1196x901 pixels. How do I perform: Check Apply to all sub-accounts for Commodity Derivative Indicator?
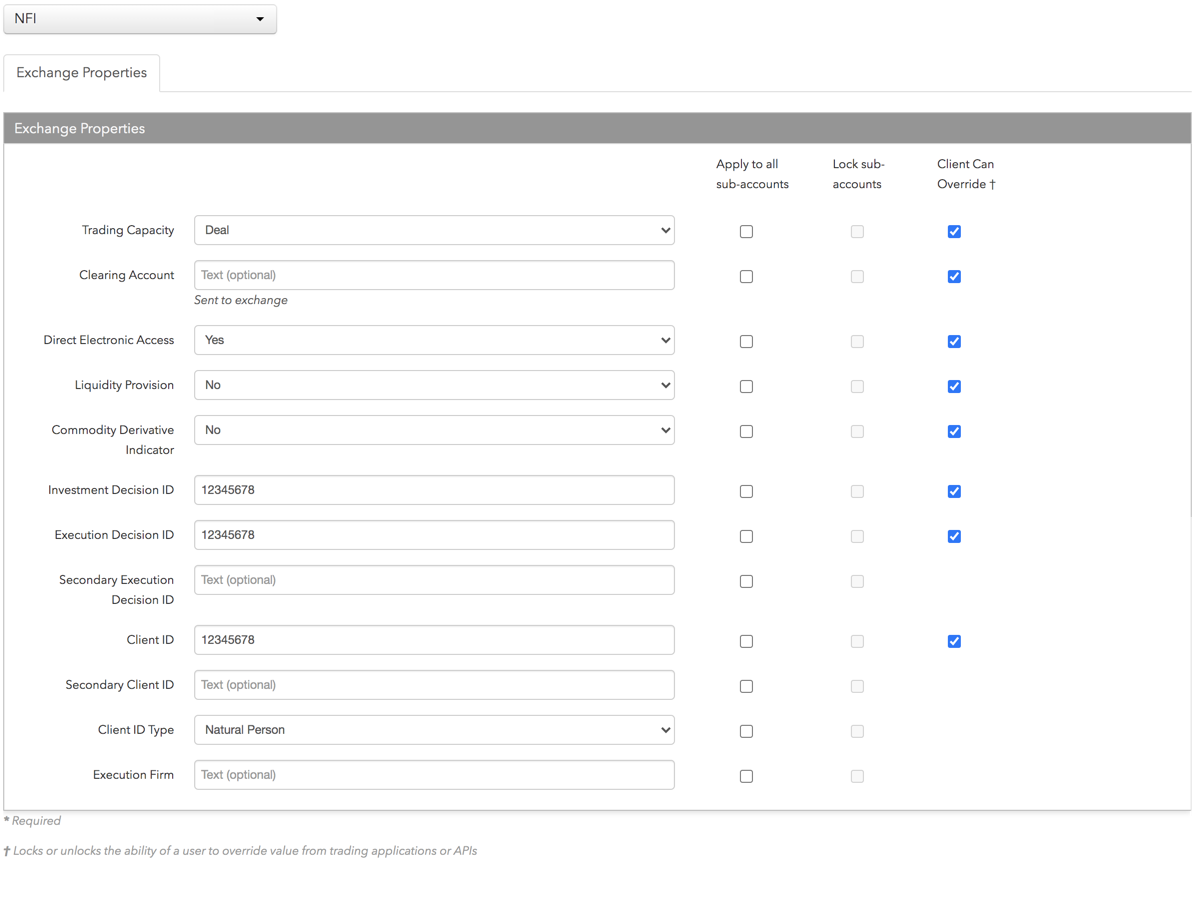coord(746,431)
